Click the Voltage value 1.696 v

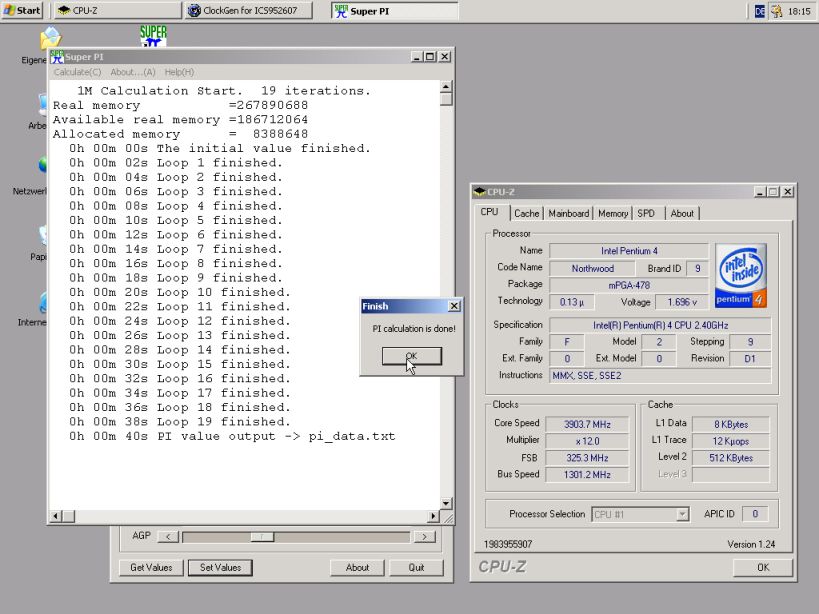[682, 302]
